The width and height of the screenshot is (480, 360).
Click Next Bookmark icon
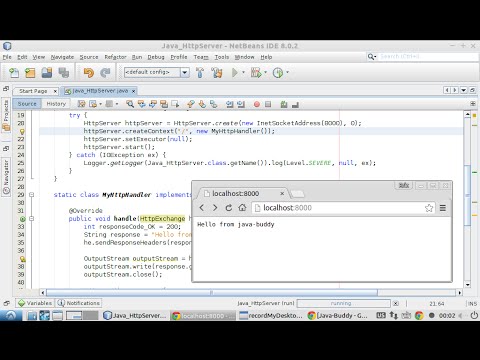coord(202,104)
